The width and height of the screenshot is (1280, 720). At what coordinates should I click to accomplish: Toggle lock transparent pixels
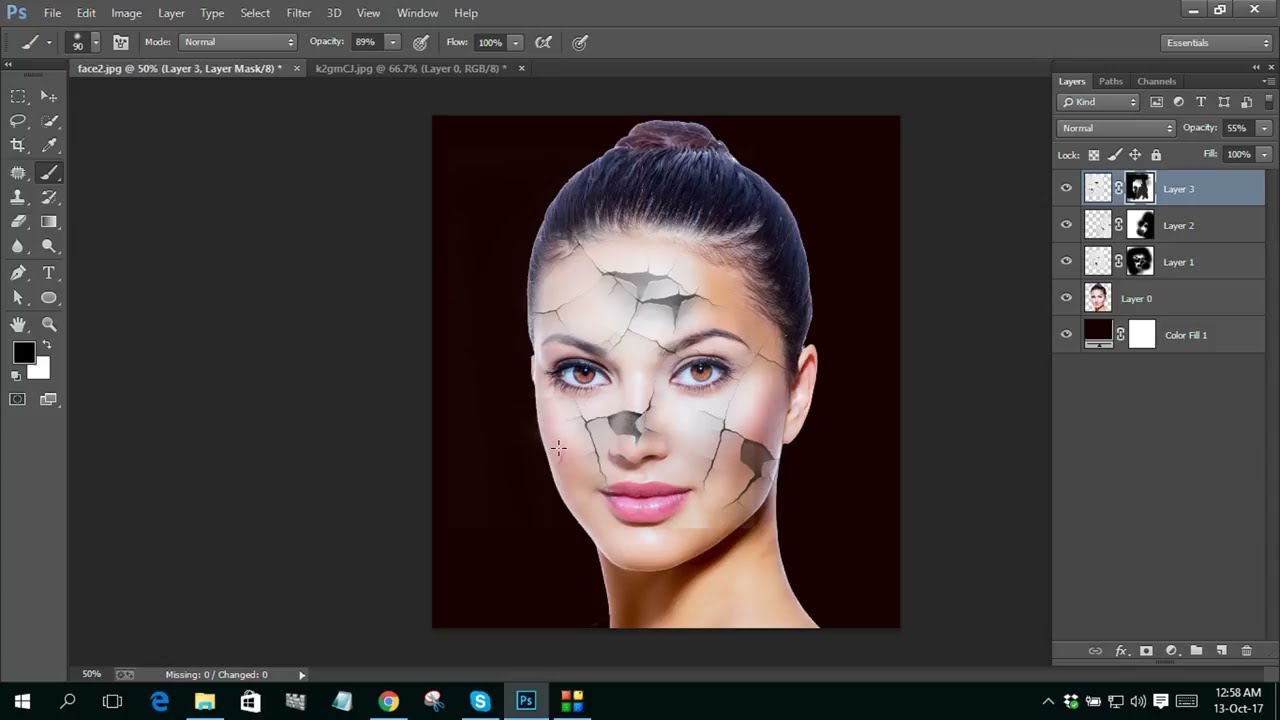pyautogui.click(x=1094, y=155)
